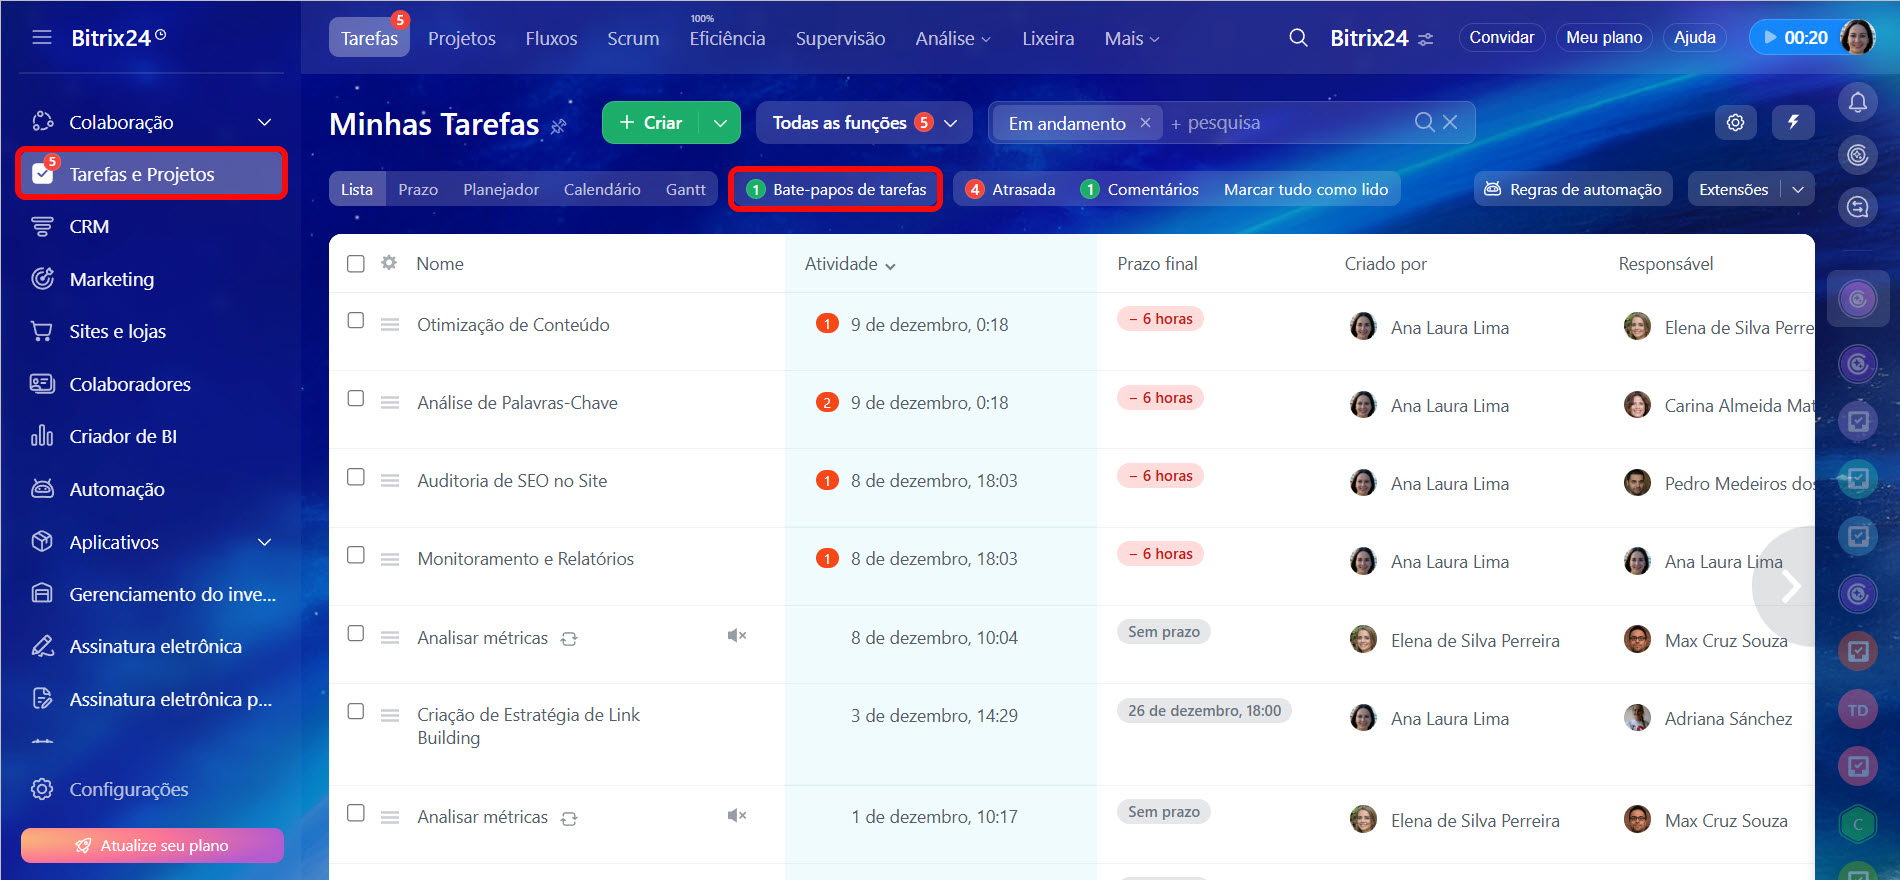Click the muted speaker icon on Analisar métricas
Viewport: 1900px width, 880px height.
click(x=737, y=636)
